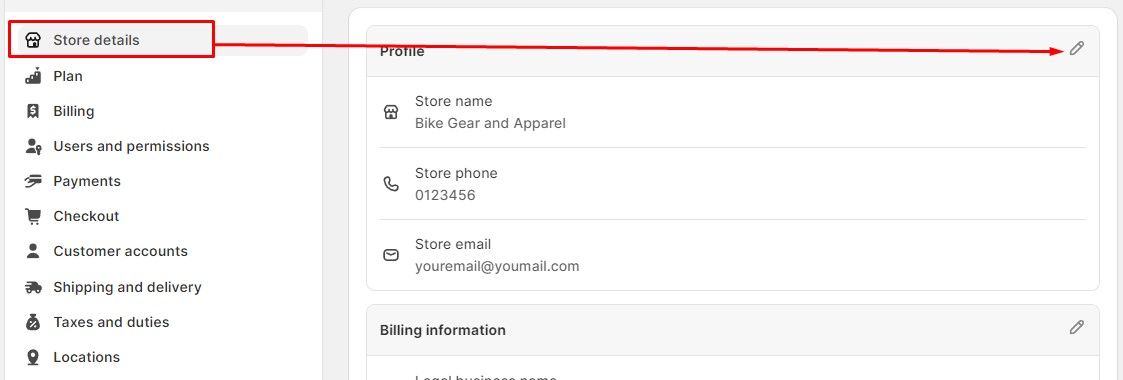Screen dimensions: 1123x380
Task: Click the Taxes and duties icon
Action: coord(33,322)
